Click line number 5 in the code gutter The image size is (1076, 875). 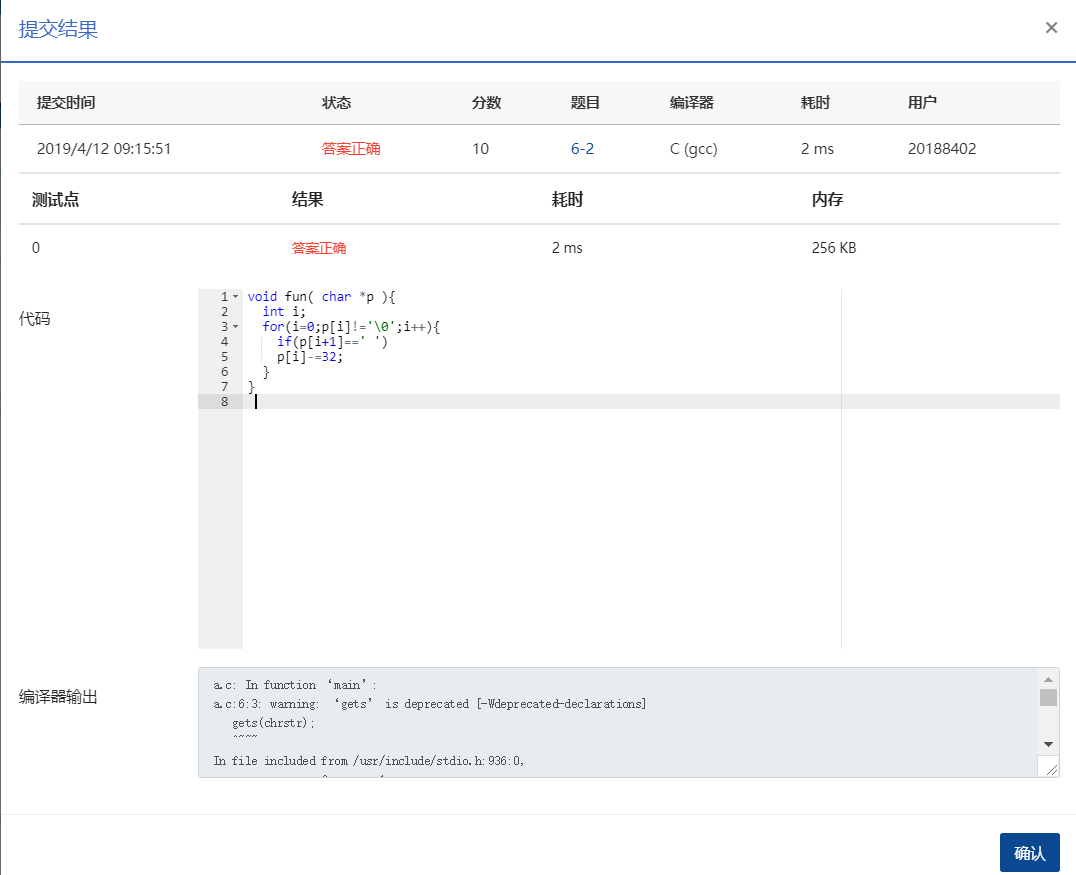pos(224,357)
